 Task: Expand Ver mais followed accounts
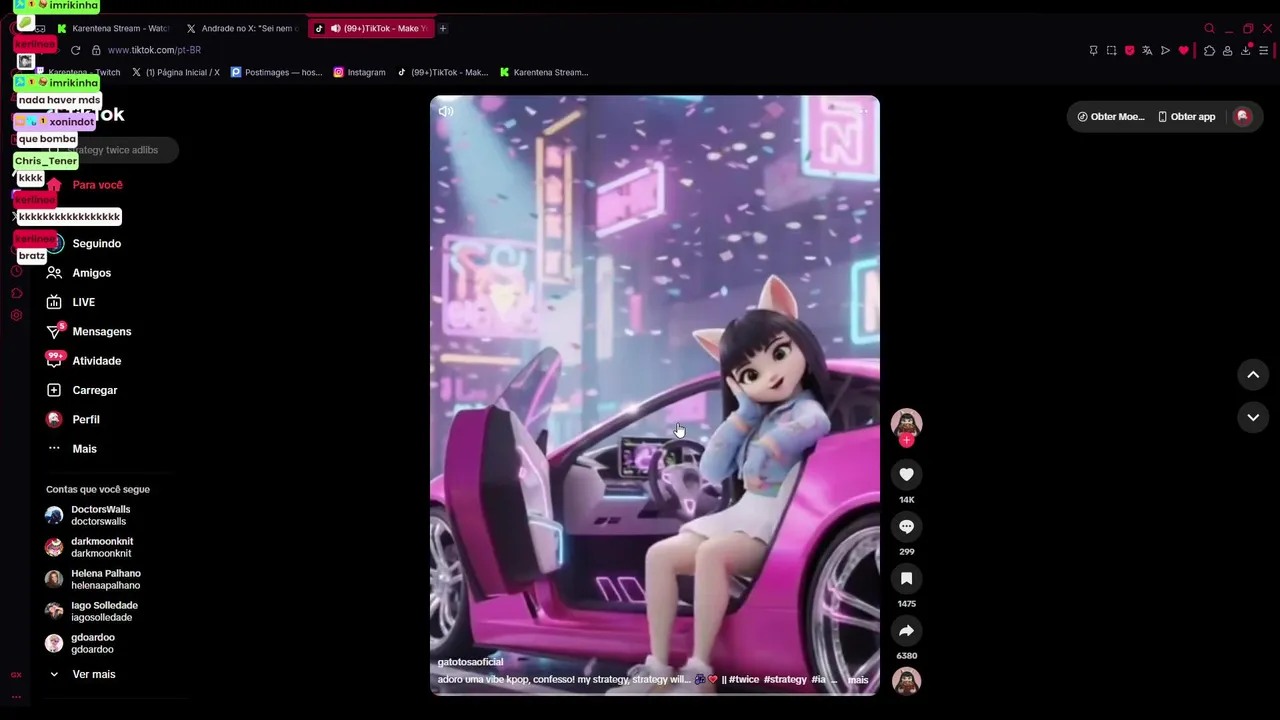pyautogui.click(x=94, y=674)
